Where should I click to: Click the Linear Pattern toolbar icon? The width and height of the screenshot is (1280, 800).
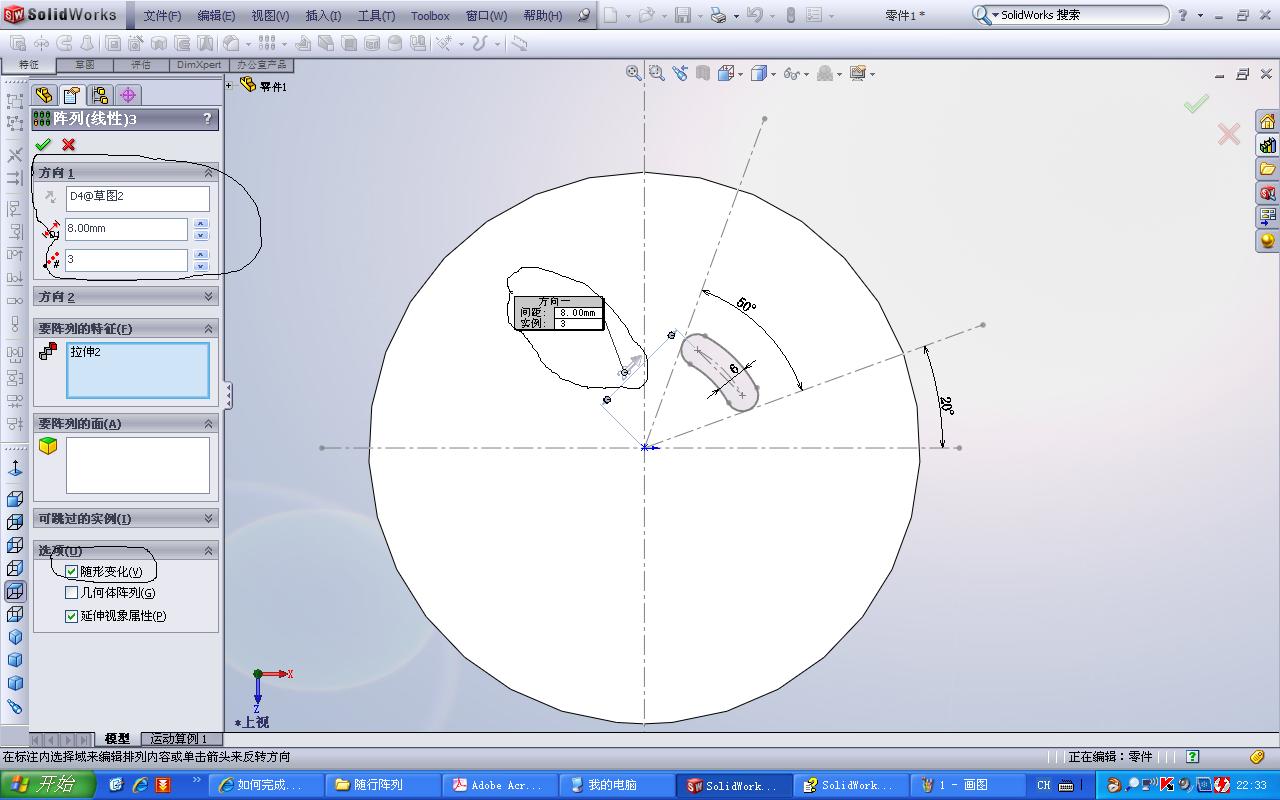[x=267, y=44]
